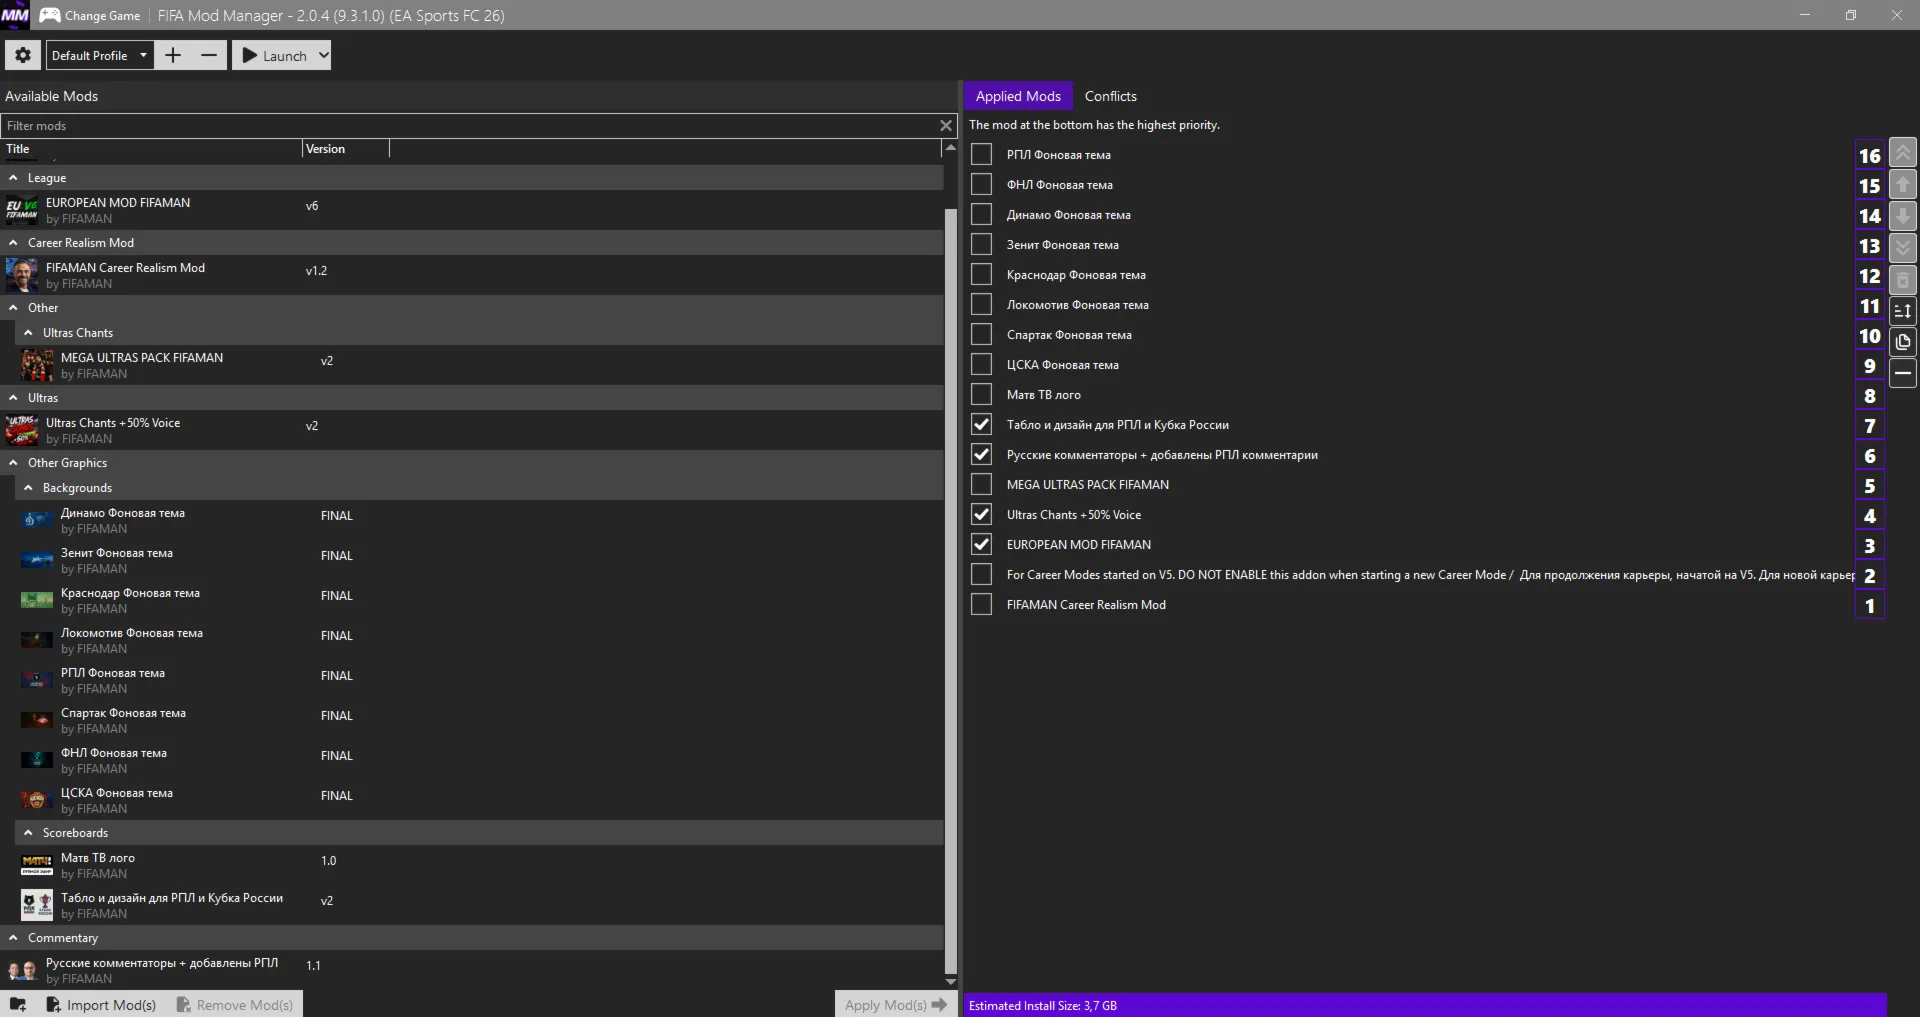
Task: Enable Матч ТВ лого applied mod checkbox
Action: tap(982, 394)
